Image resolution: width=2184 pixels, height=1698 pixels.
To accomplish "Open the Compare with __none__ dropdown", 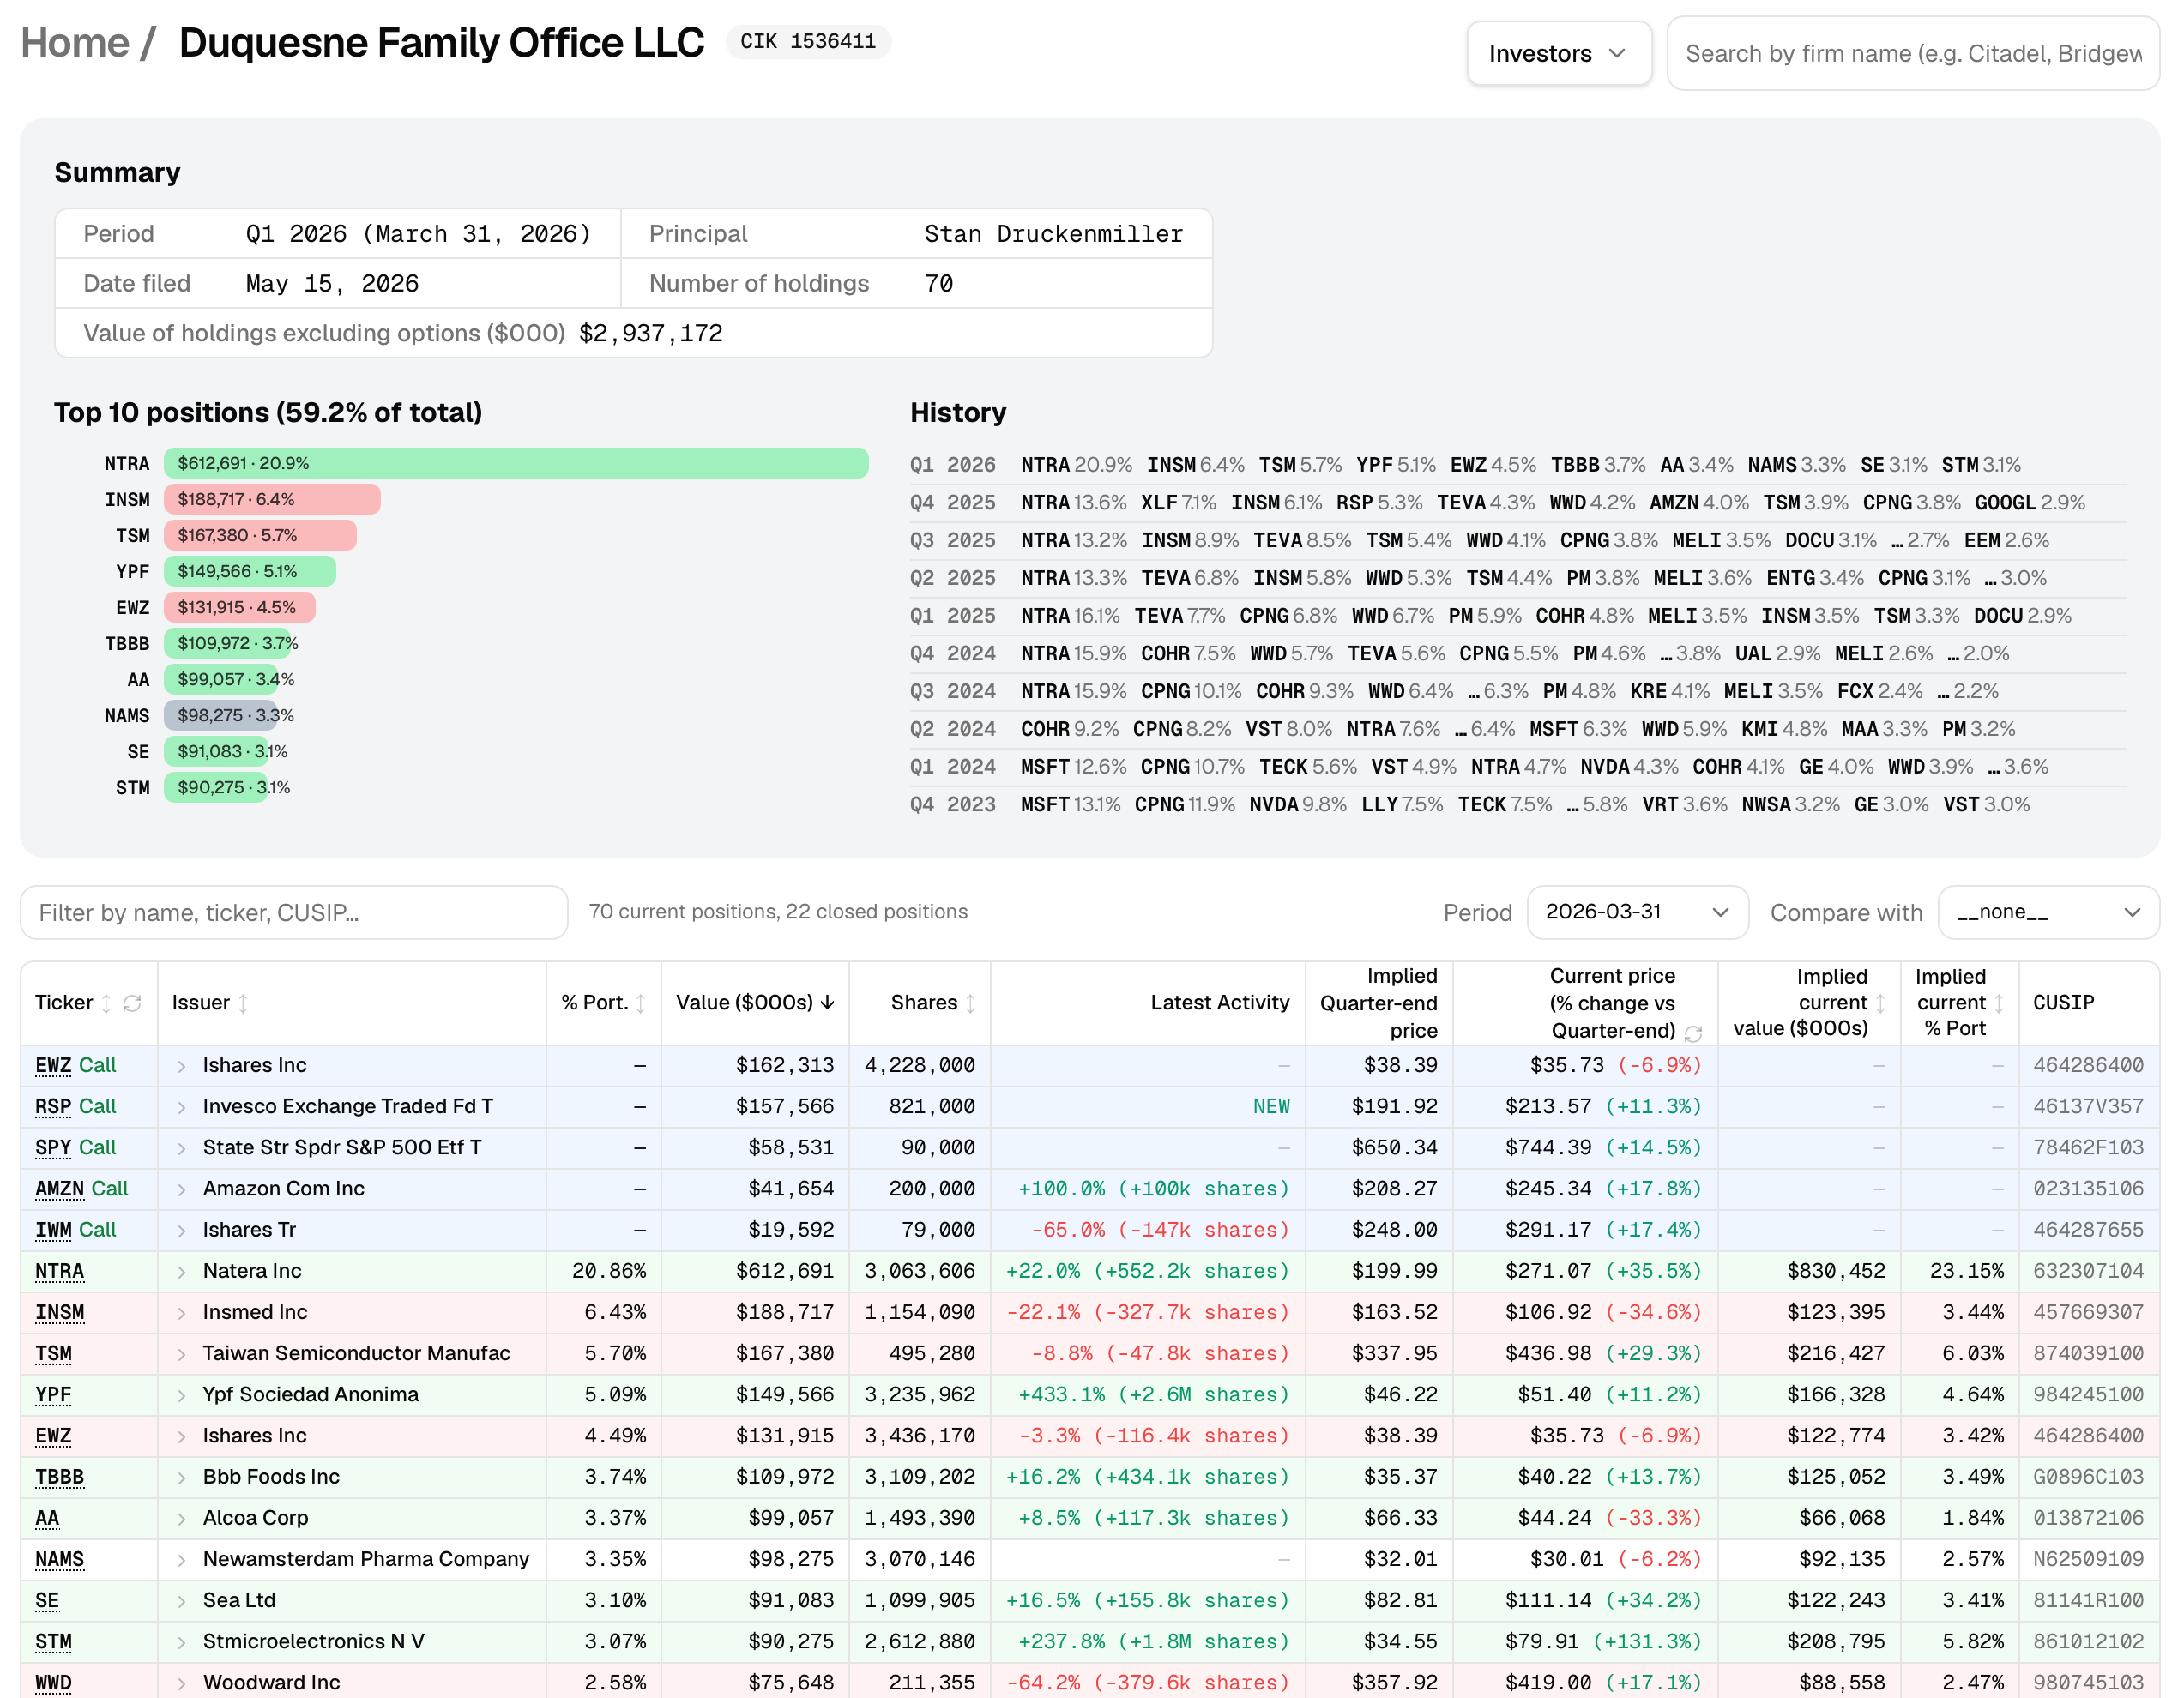I will [x=2048, y=912].
